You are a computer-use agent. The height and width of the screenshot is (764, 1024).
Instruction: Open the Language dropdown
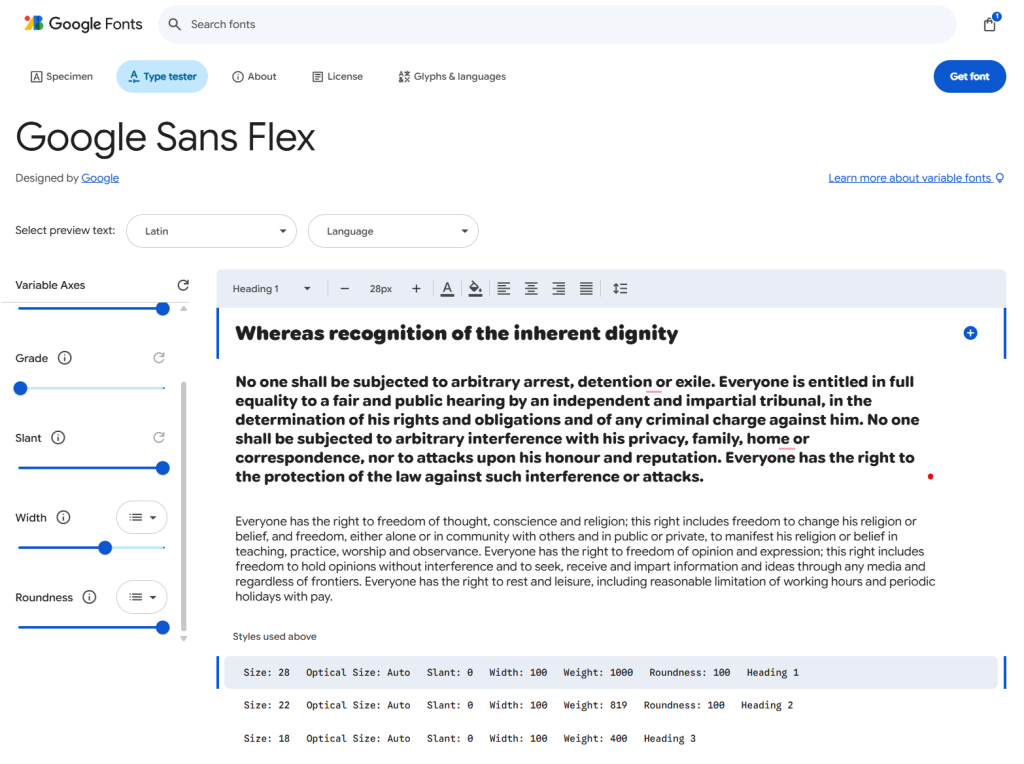tap(393, 231)
